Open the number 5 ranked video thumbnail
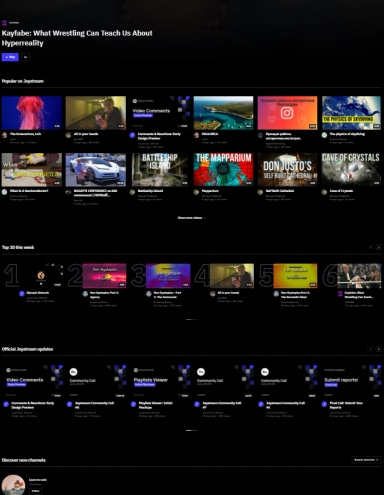Viewport: 384px width, 495px height. point(295,276)
